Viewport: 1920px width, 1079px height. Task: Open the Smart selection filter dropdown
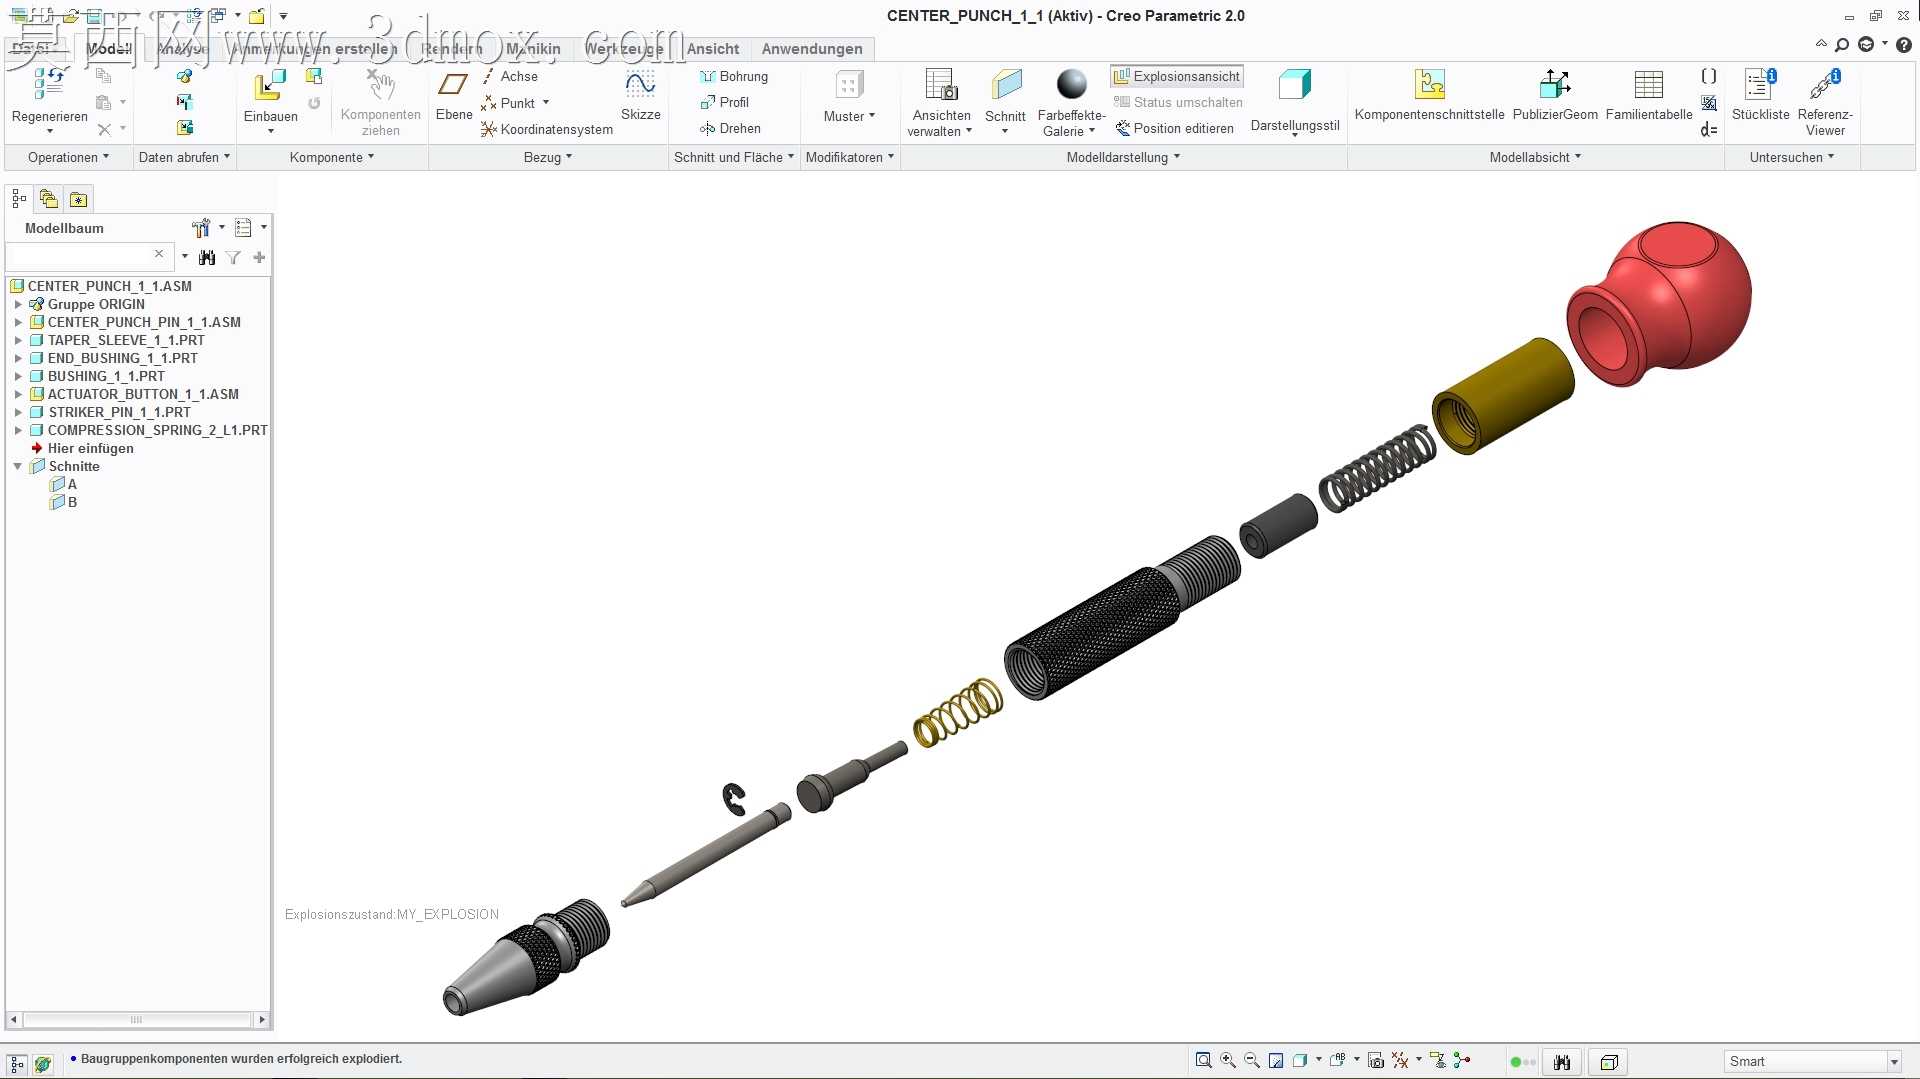point(1894,1062)
